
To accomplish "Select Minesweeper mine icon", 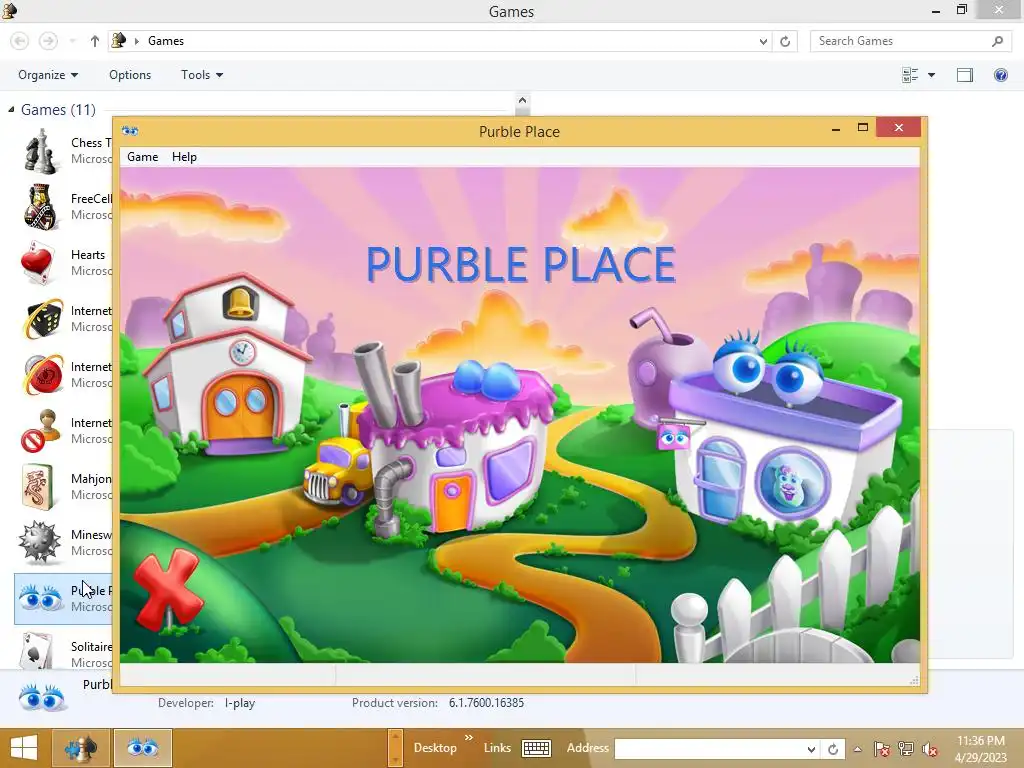I will (39, 543).
